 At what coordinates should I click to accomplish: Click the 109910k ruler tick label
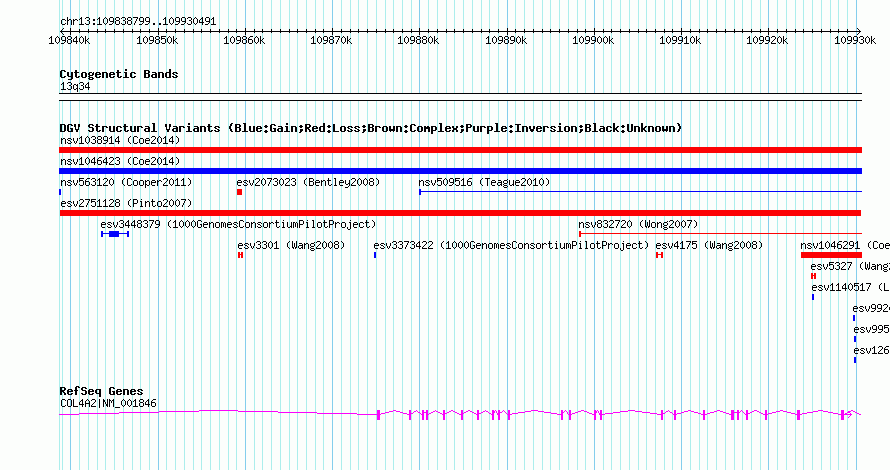pyautogui.click(x=680, y=40)
